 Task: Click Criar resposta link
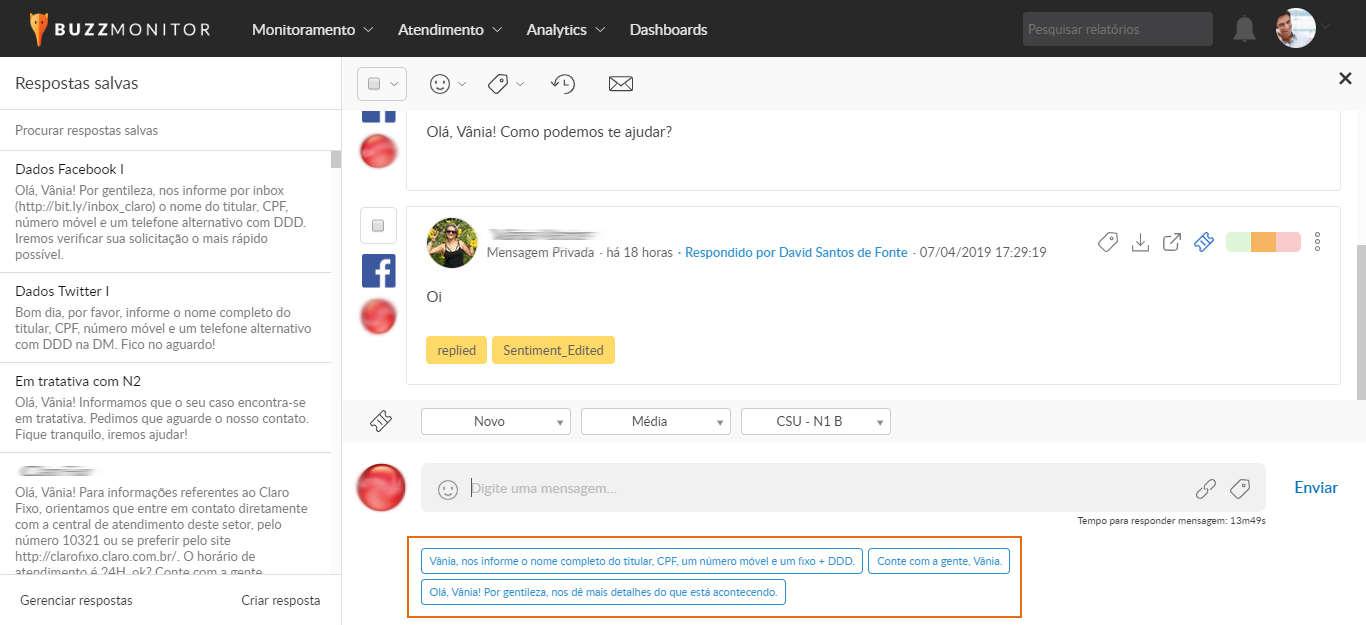click(280, 601)
